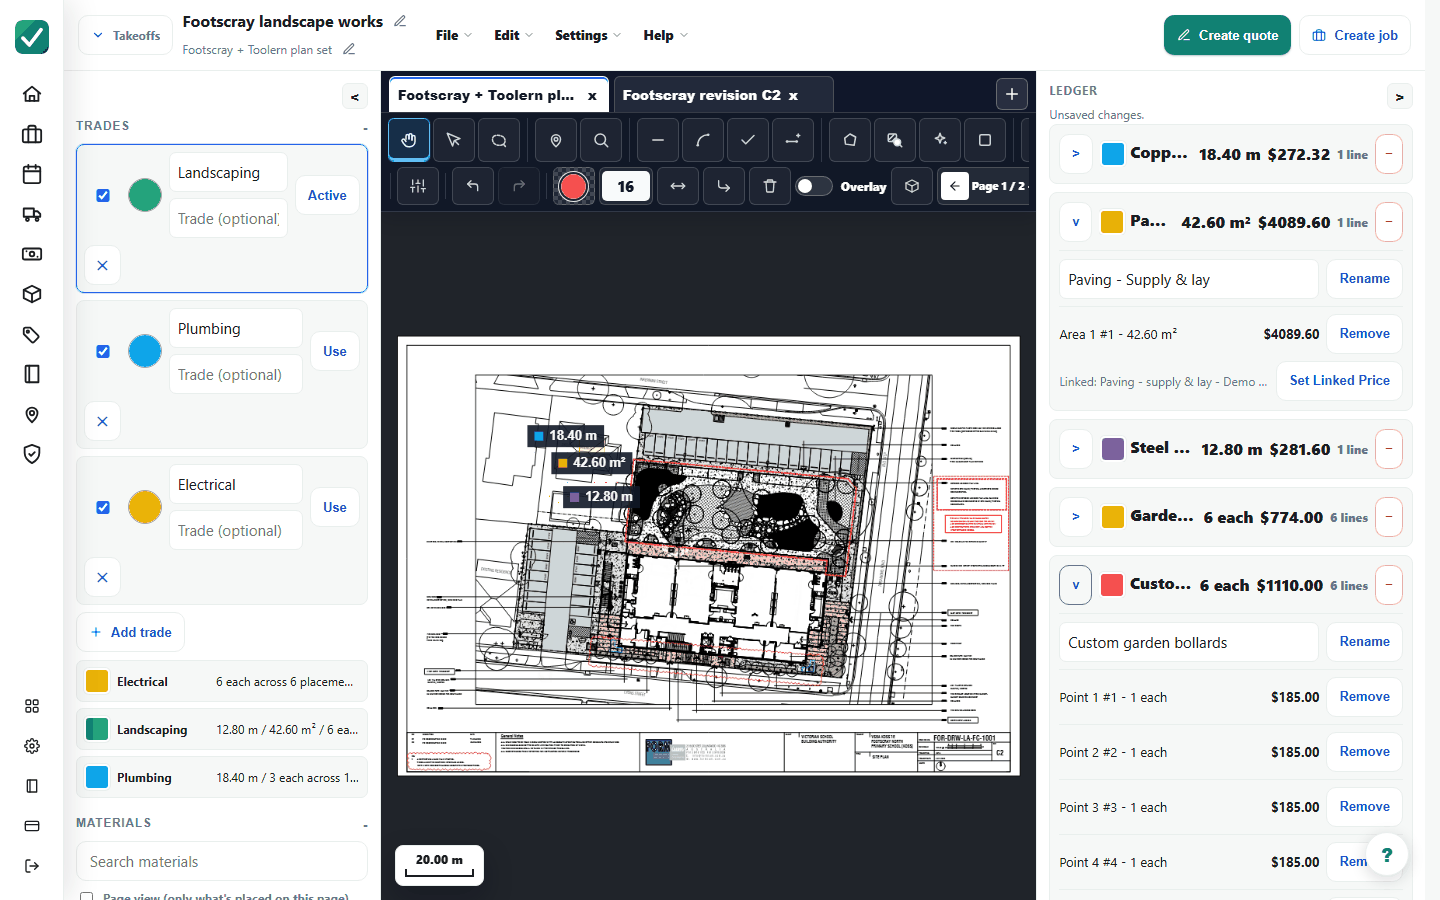Viewport: 1440px width, 900px height.
Task: Click Add trade button
Action: (130, 632)
